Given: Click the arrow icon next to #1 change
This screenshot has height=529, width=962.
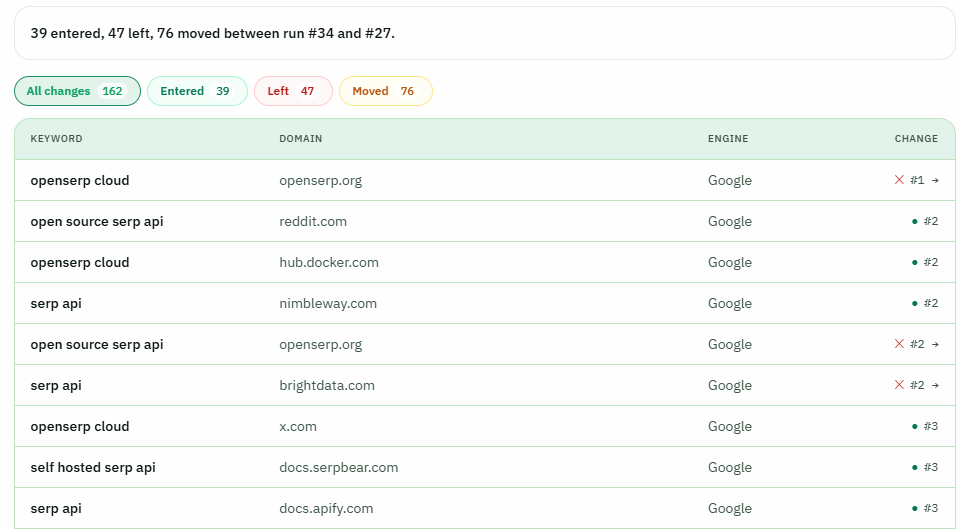Looking at the screenshot, I should click(x=935, y=180).
